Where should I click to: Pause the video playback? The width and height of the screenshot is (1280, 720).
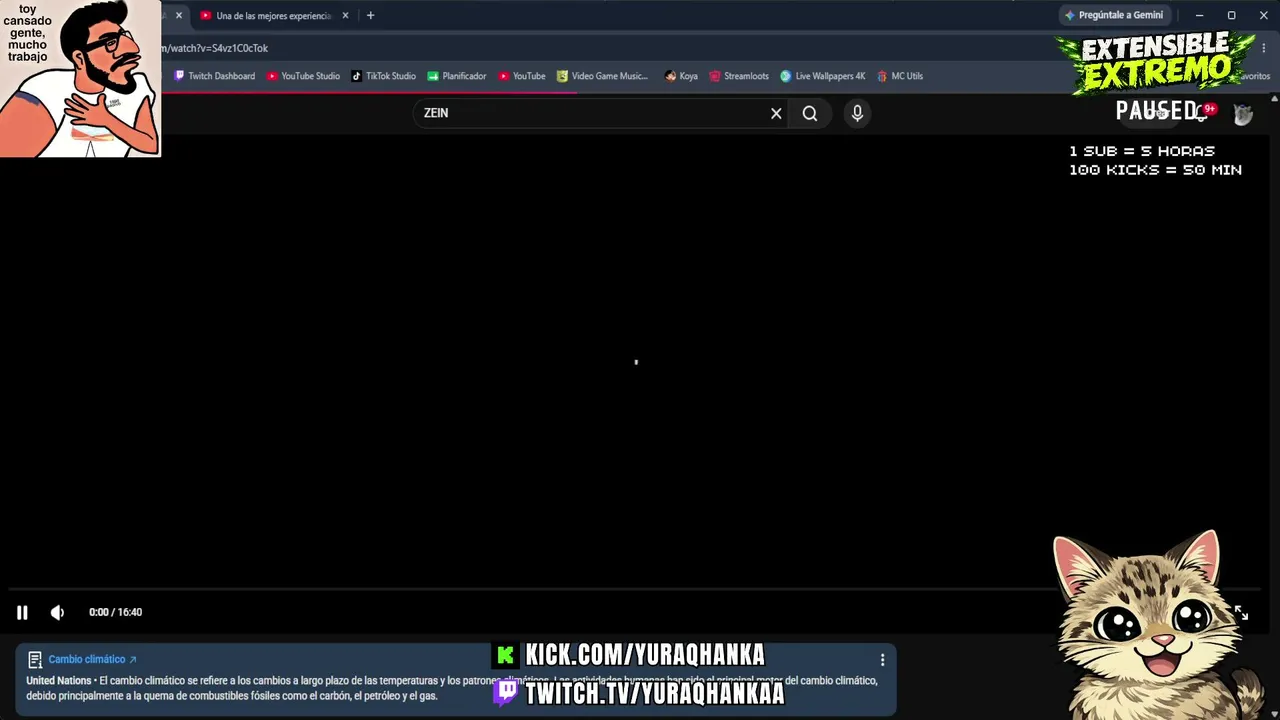[22, 612]
